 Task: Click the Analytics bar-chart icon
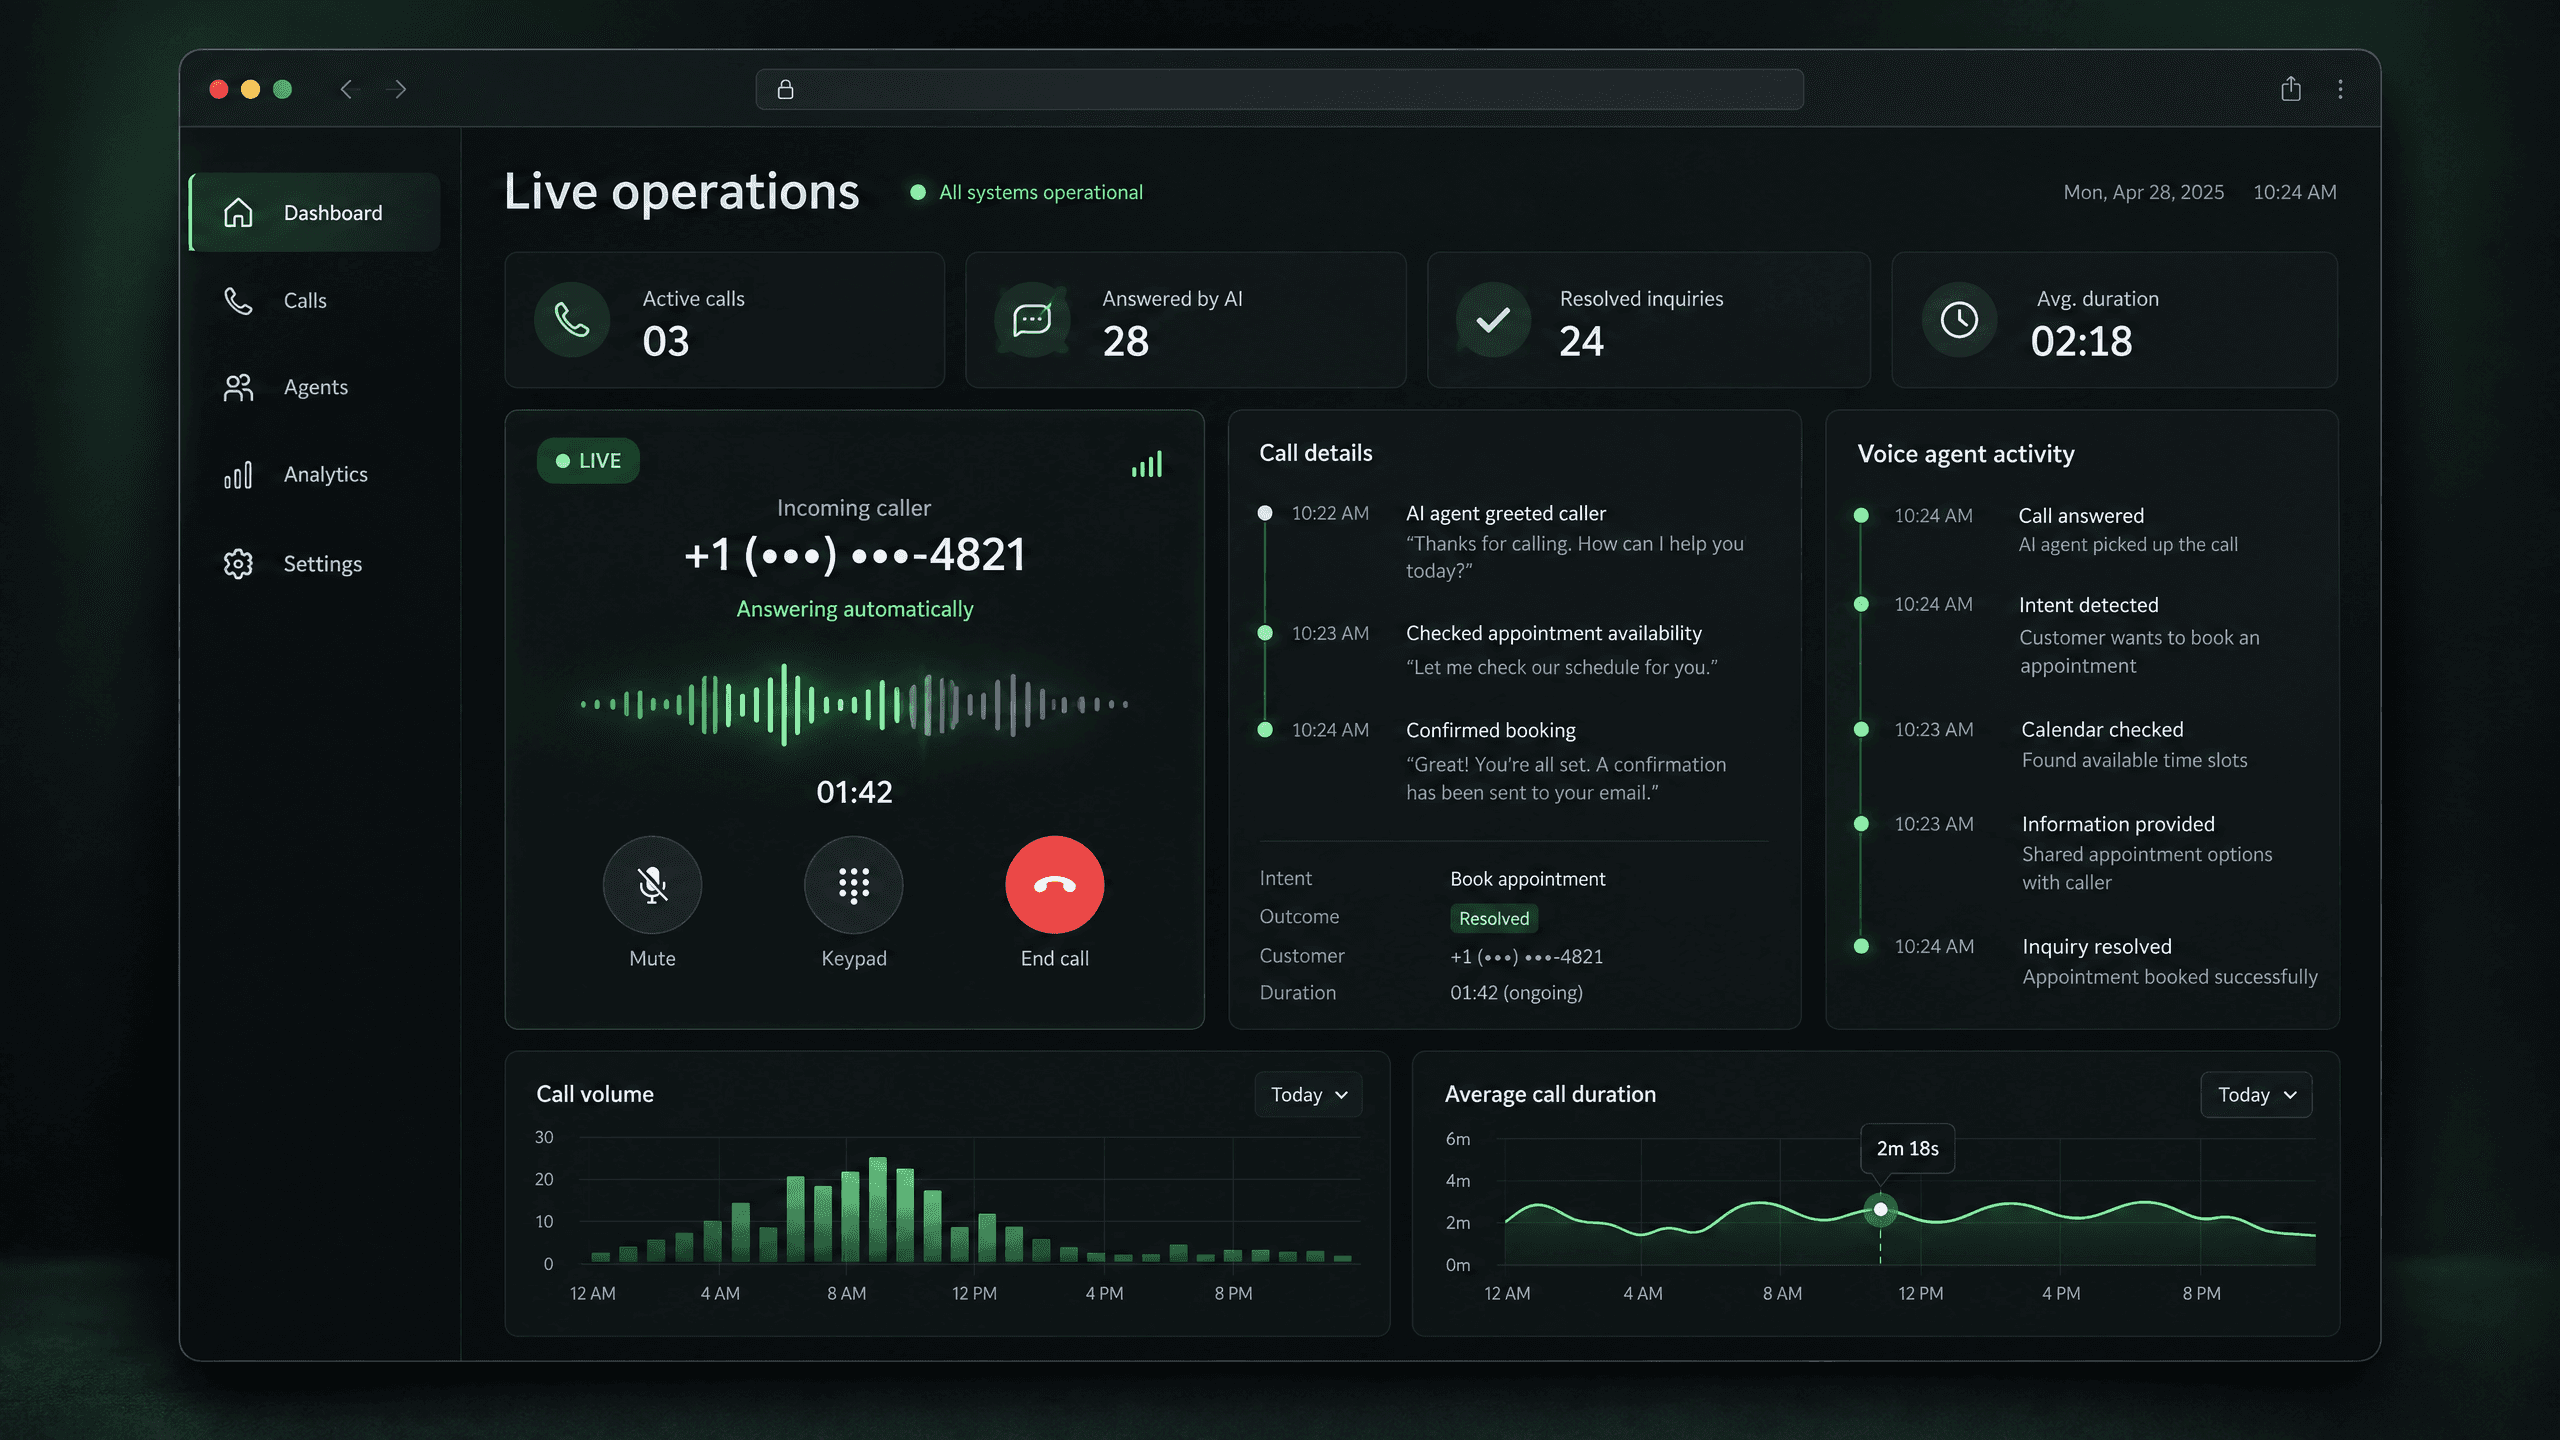point(238,475)
